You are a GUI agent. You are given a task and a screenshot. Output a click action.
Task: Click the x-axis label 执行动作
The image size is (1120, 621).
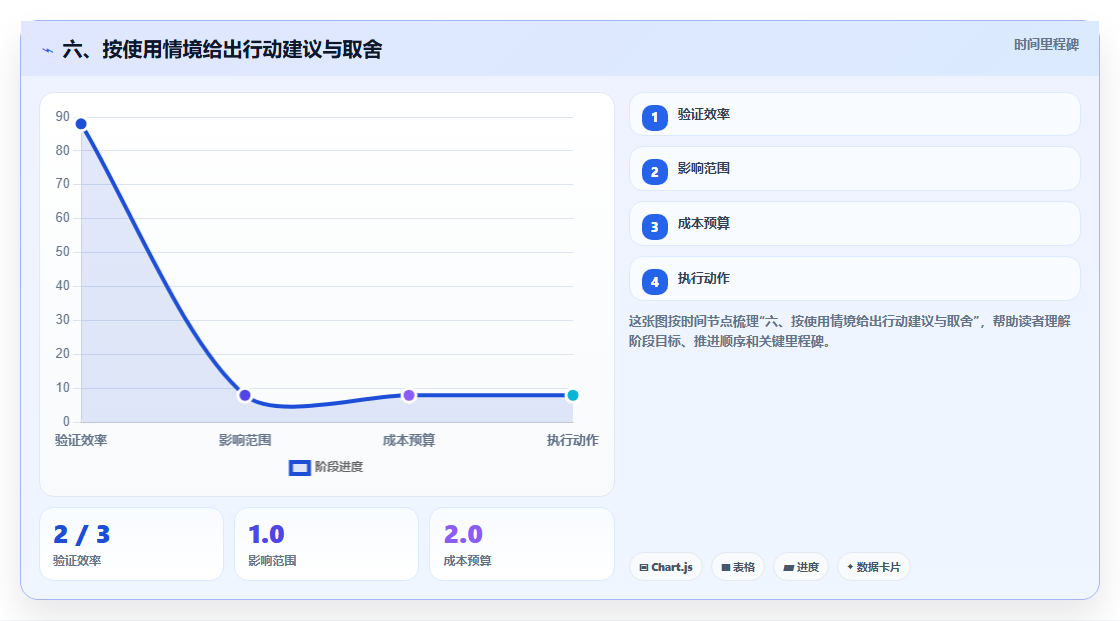(x=573, y=440)
